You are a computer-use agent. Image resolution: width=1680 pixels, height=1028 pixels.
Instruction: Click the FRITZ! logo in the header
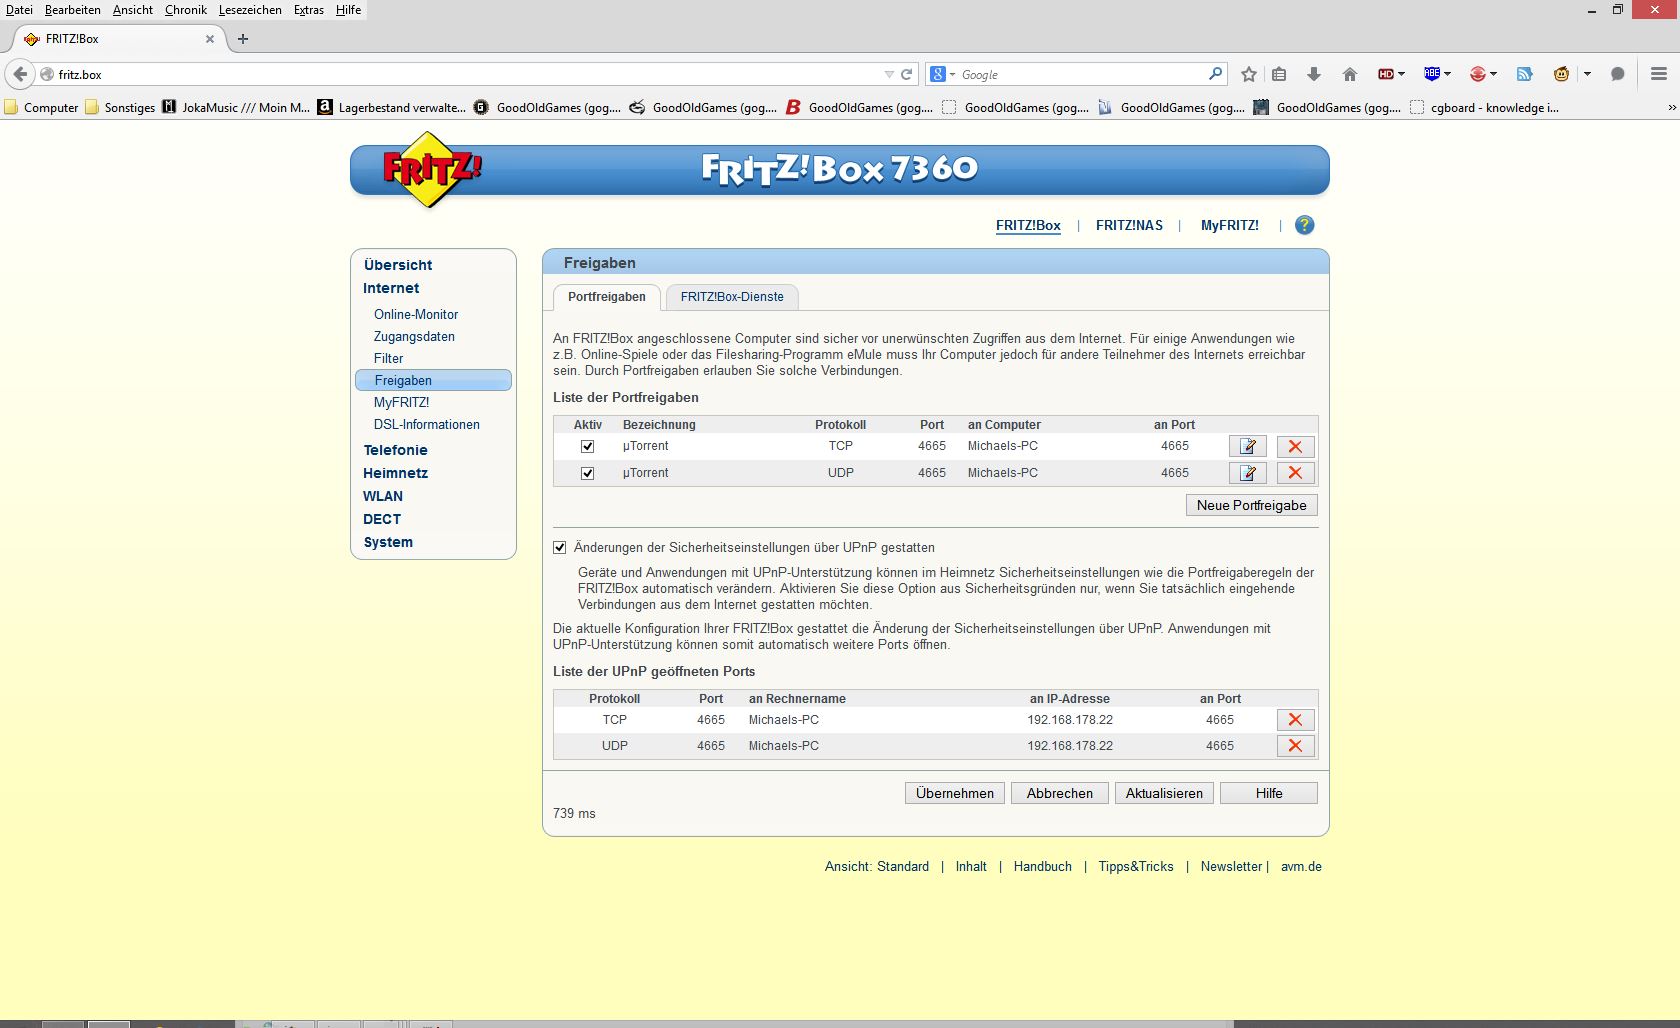point(431,169)
